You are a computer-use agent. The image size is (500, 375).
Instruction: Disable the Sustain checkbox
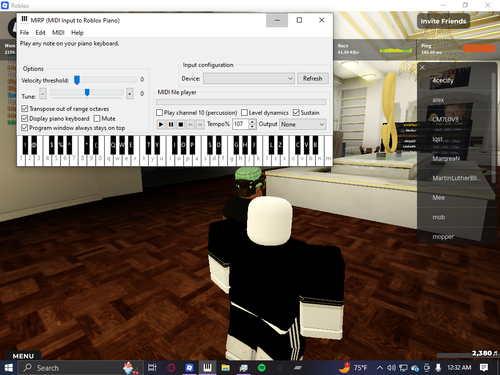coord(296,113)
